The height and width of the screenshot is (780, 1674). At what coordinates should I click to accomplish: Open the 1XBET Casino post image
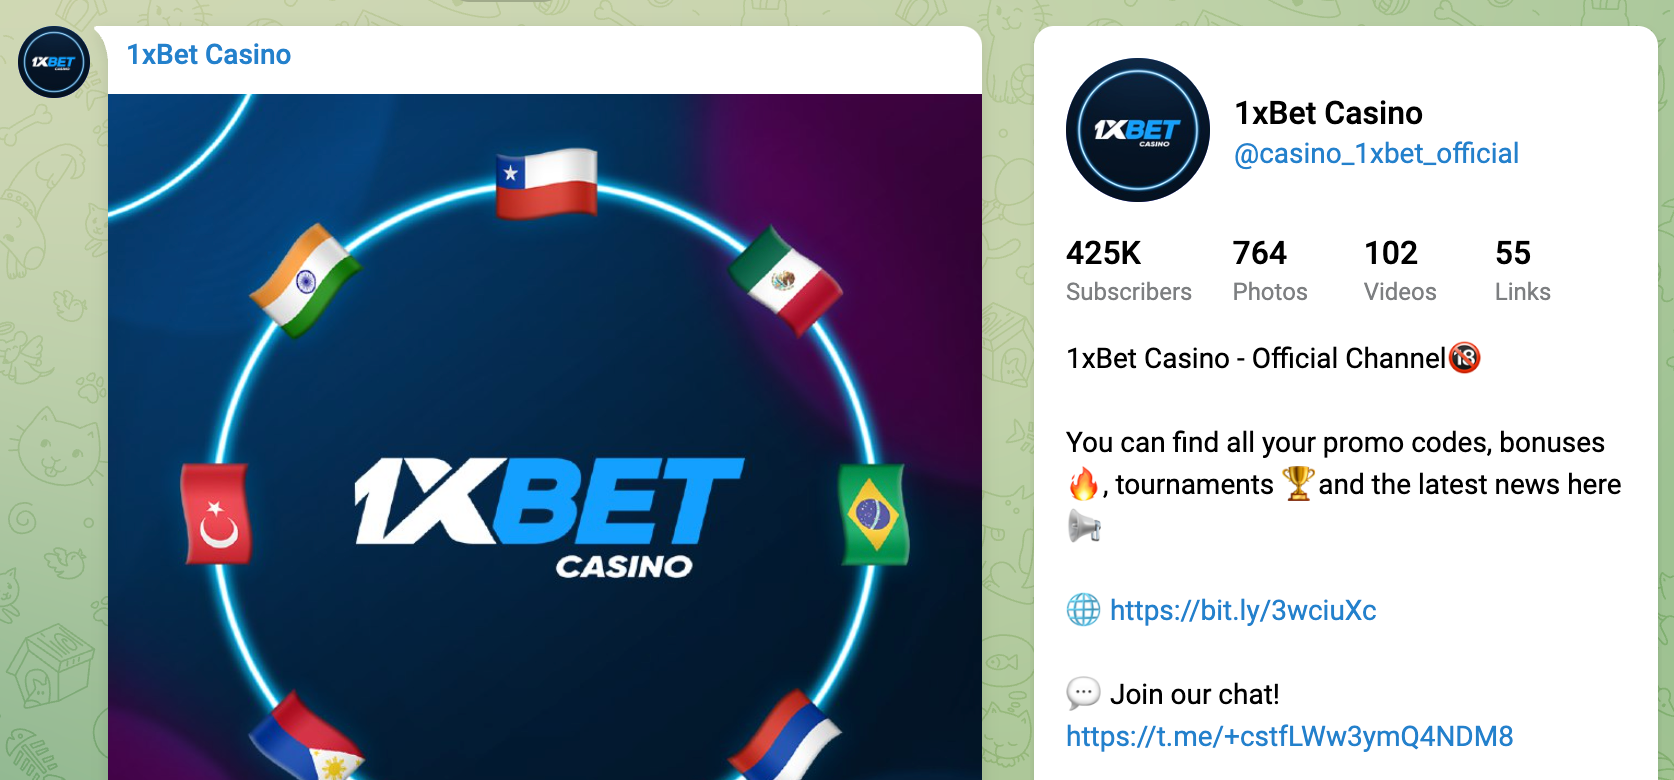tap(545, 437)
